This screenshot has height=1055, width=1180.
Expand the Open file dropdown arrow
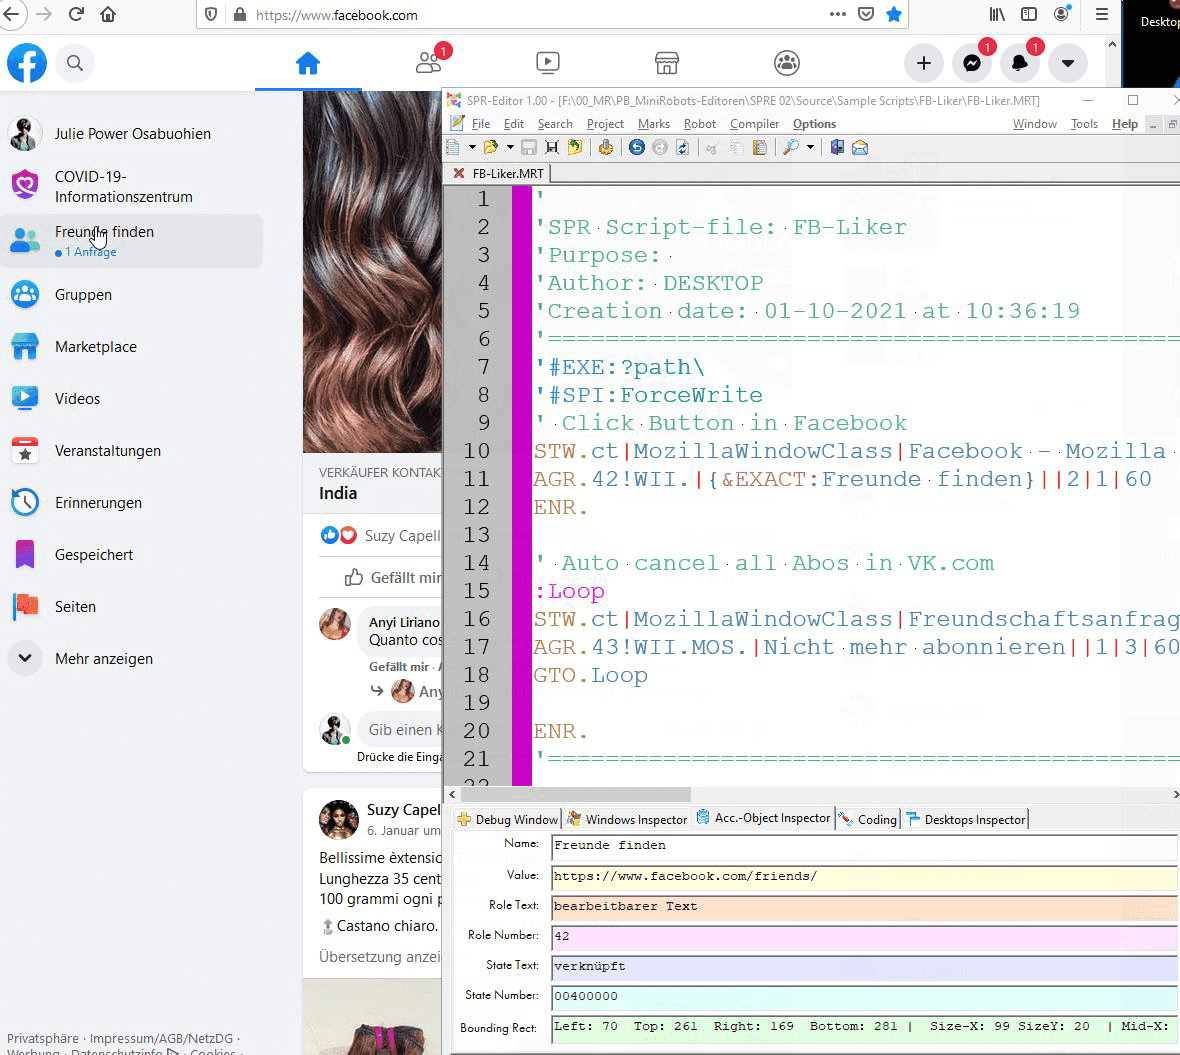pyautogui.click(x=509, y=147)
